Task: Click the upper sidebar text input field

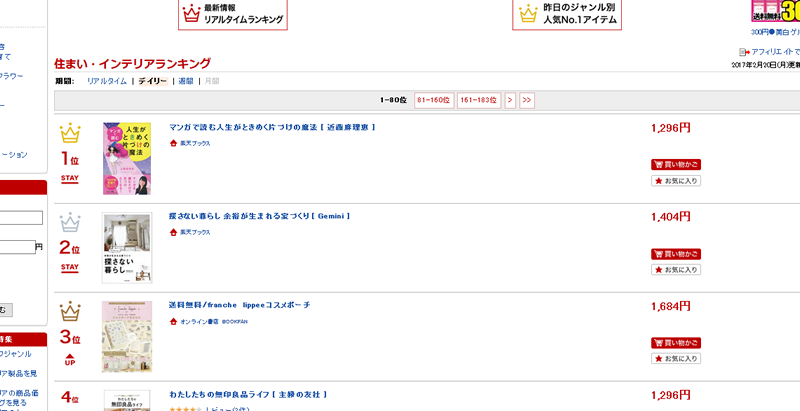Action: pyautogui.click(x=21, y=218)
